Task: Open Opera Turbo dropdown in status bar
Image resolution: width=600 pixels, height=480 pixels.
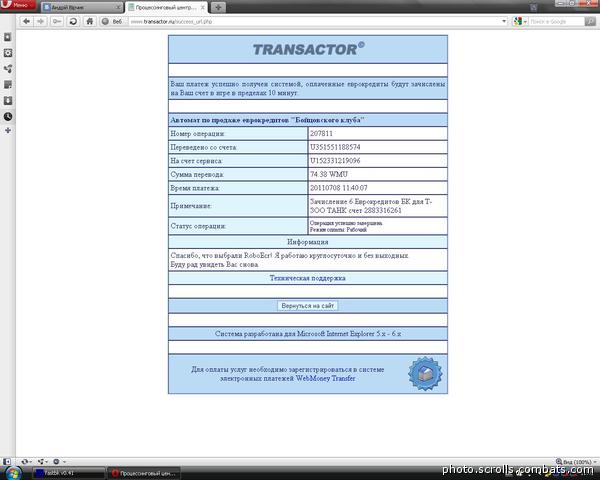Action: (59, 462)
